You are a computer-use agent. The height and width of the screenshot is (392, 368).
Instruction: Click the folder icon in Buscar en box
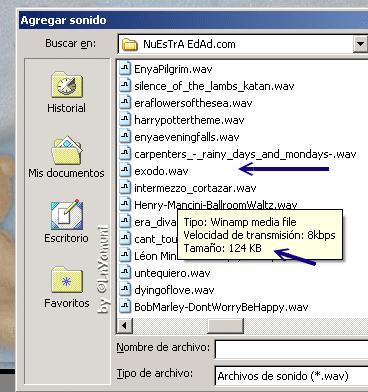click(x=130, y=44)
